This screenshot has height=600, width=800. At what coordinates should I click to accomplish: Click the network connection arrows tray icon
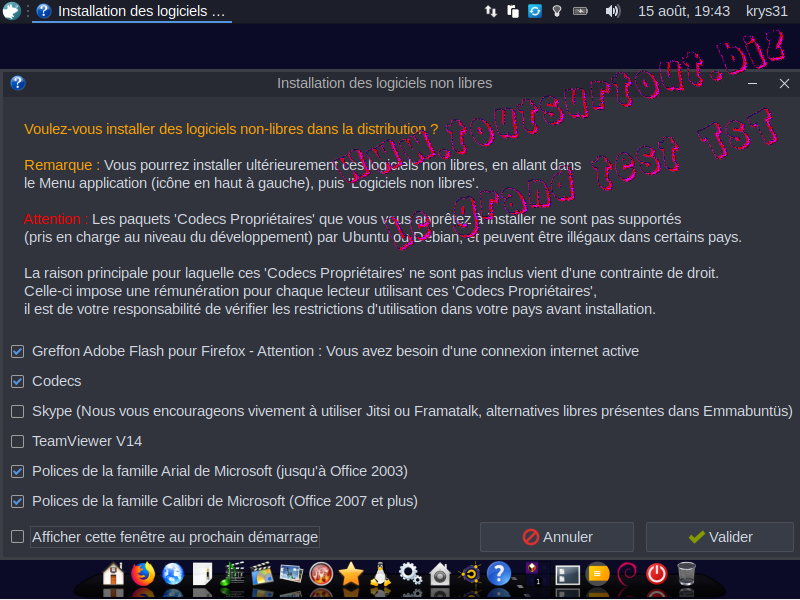click(x=491, y=11)
